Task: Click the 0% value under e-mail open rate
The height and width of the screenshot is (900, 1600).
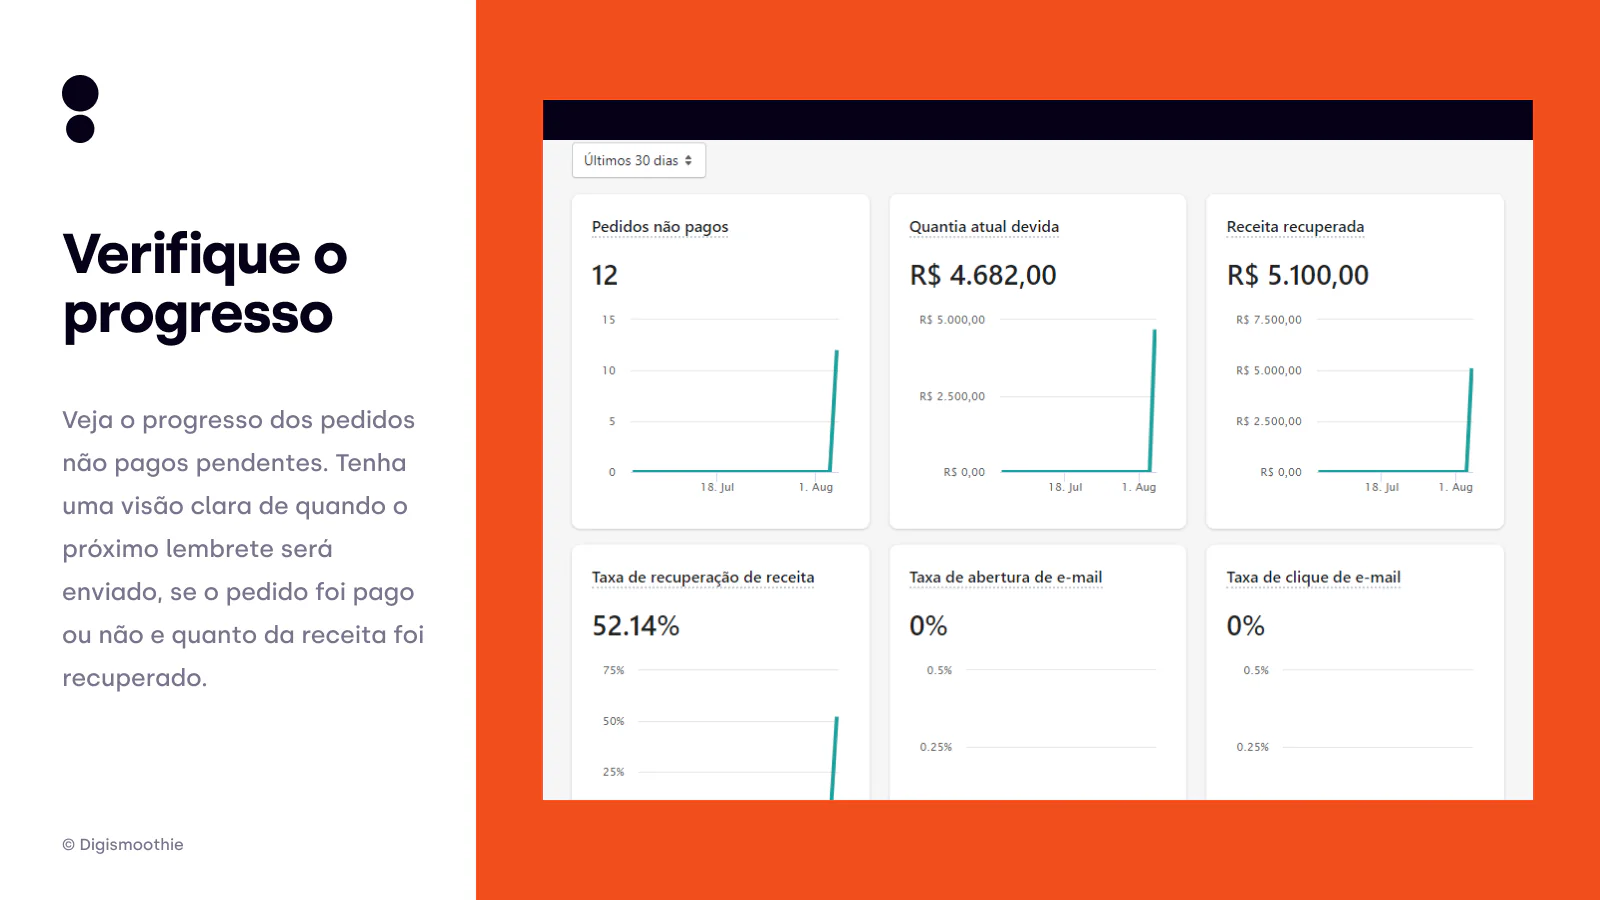Action: (x=928, y=626)
